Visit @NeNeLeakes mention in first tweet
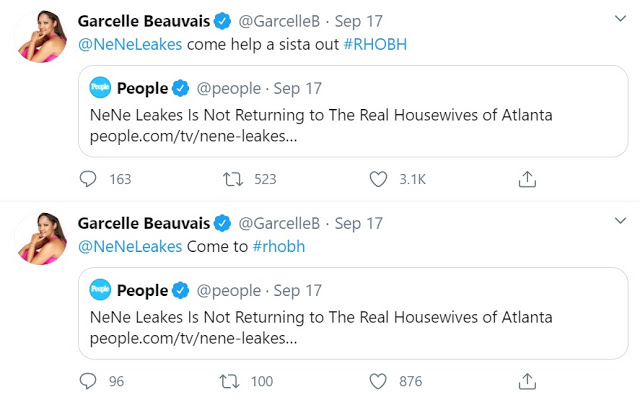This screenshot has height=400, width=640. [130, 44]
